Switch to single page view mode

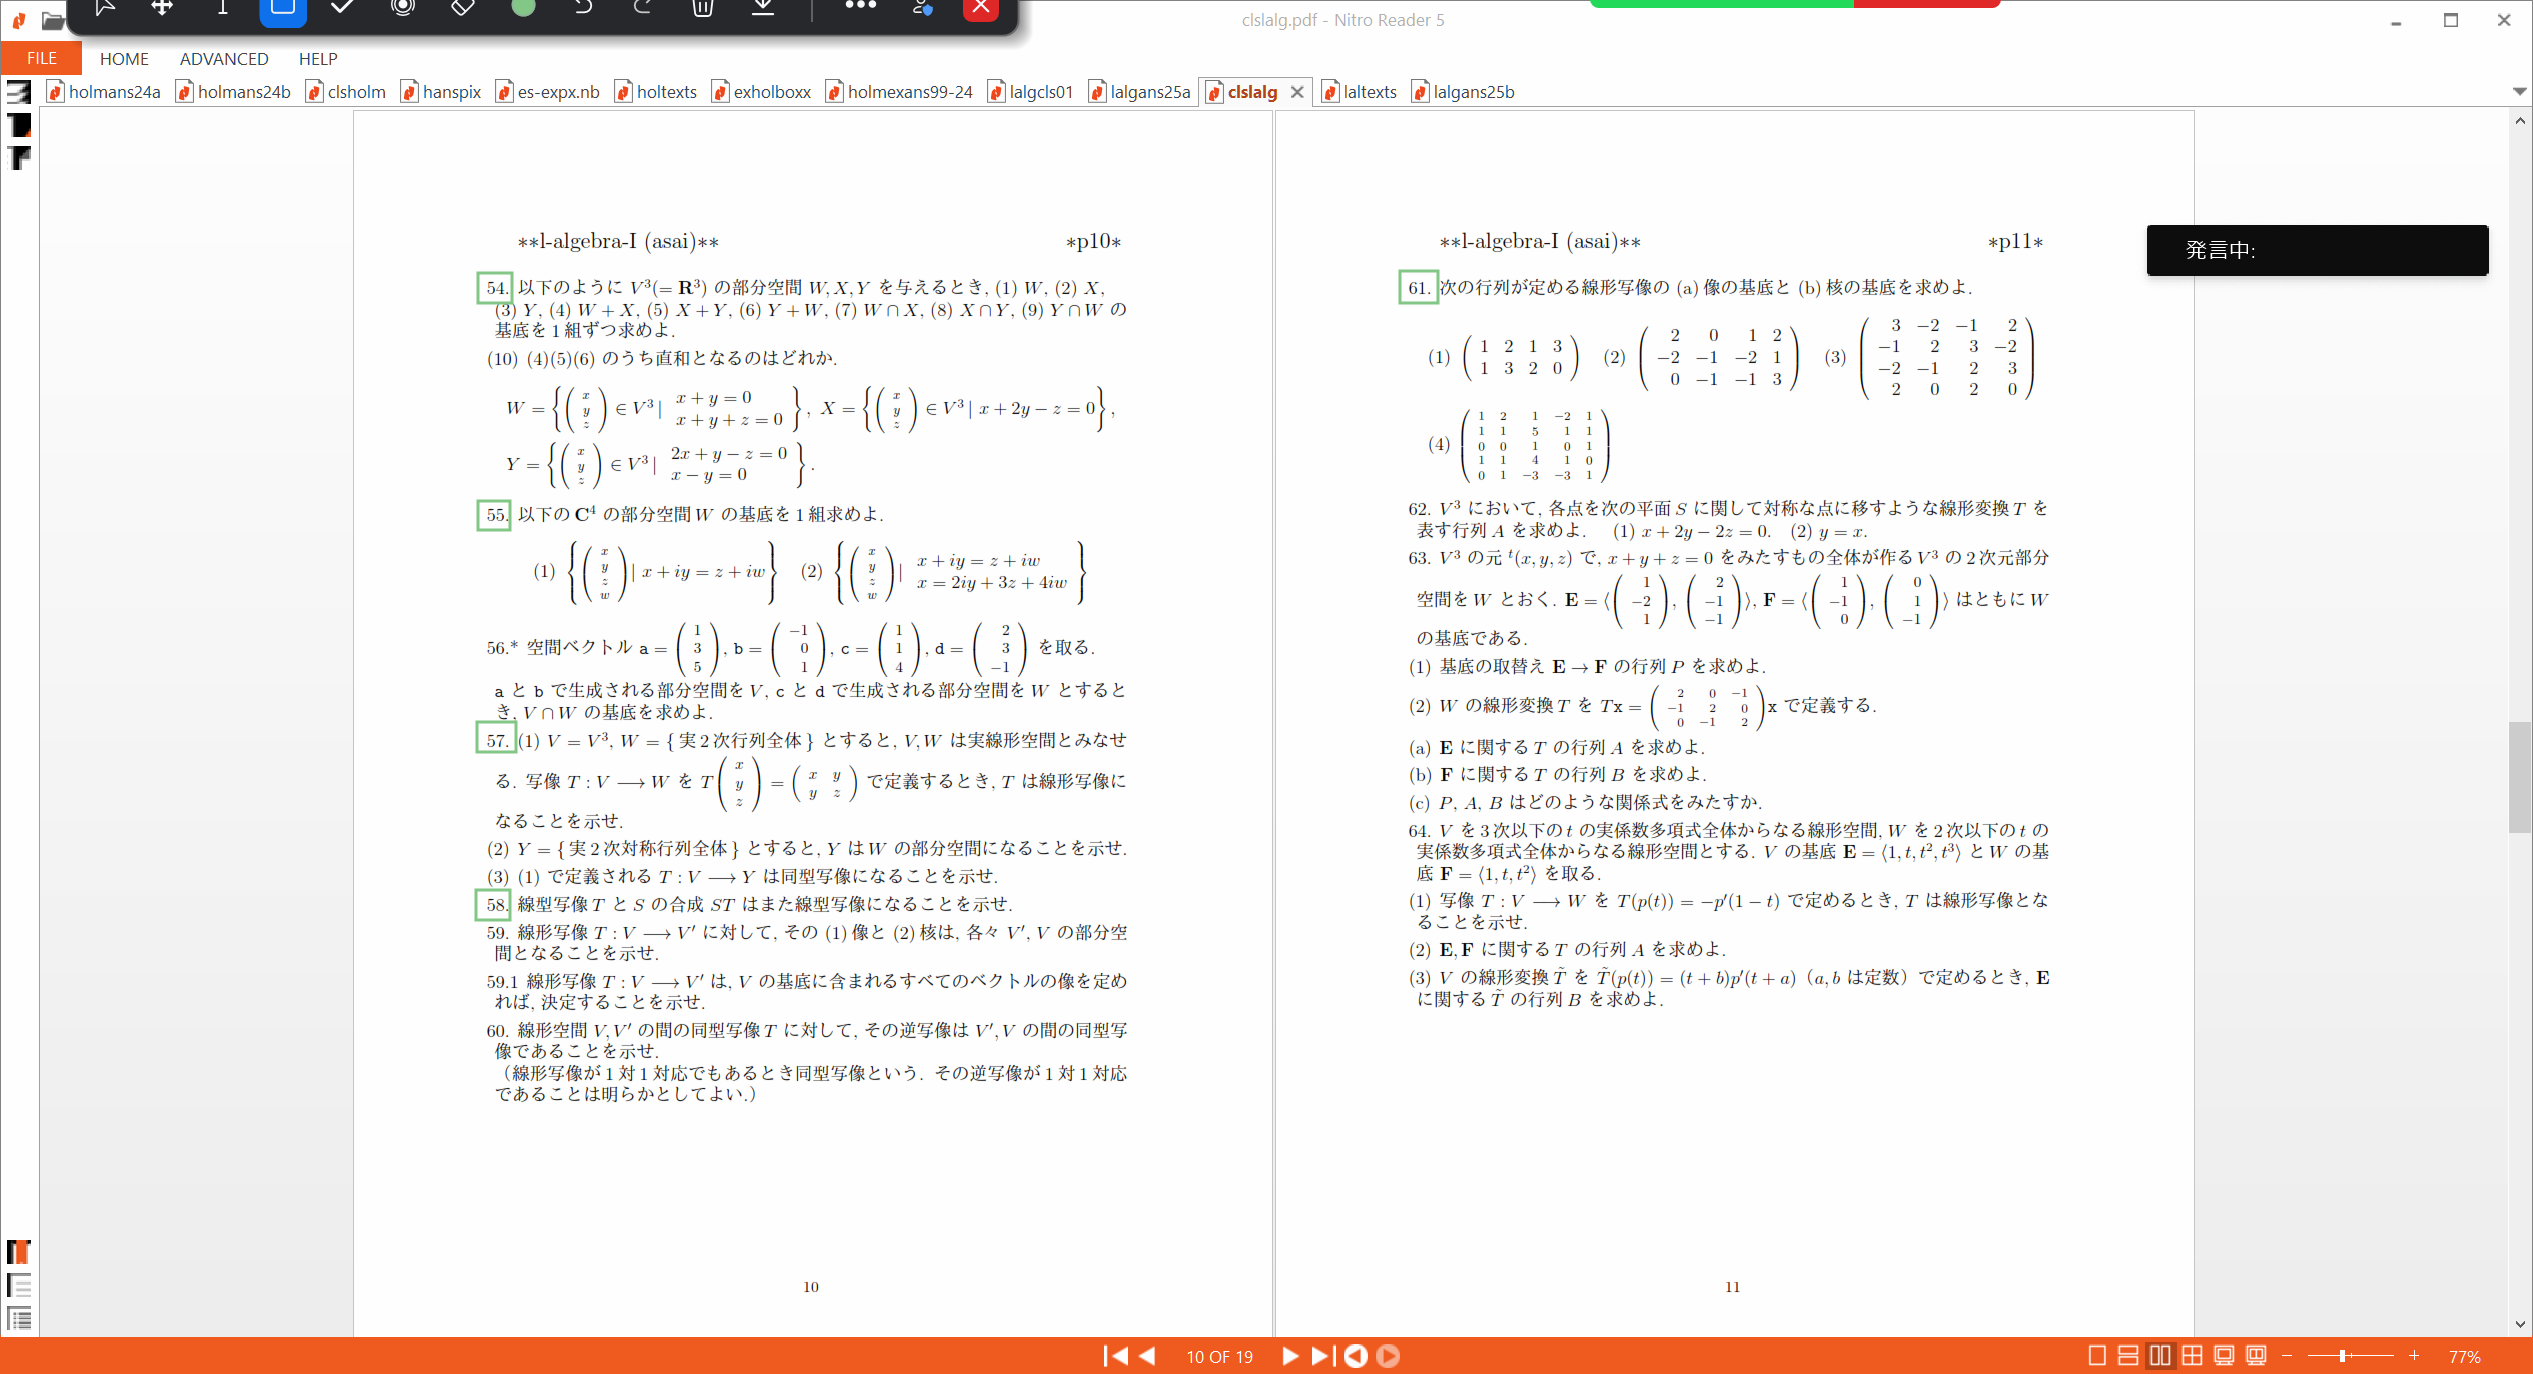(x=2097, y=1356)
